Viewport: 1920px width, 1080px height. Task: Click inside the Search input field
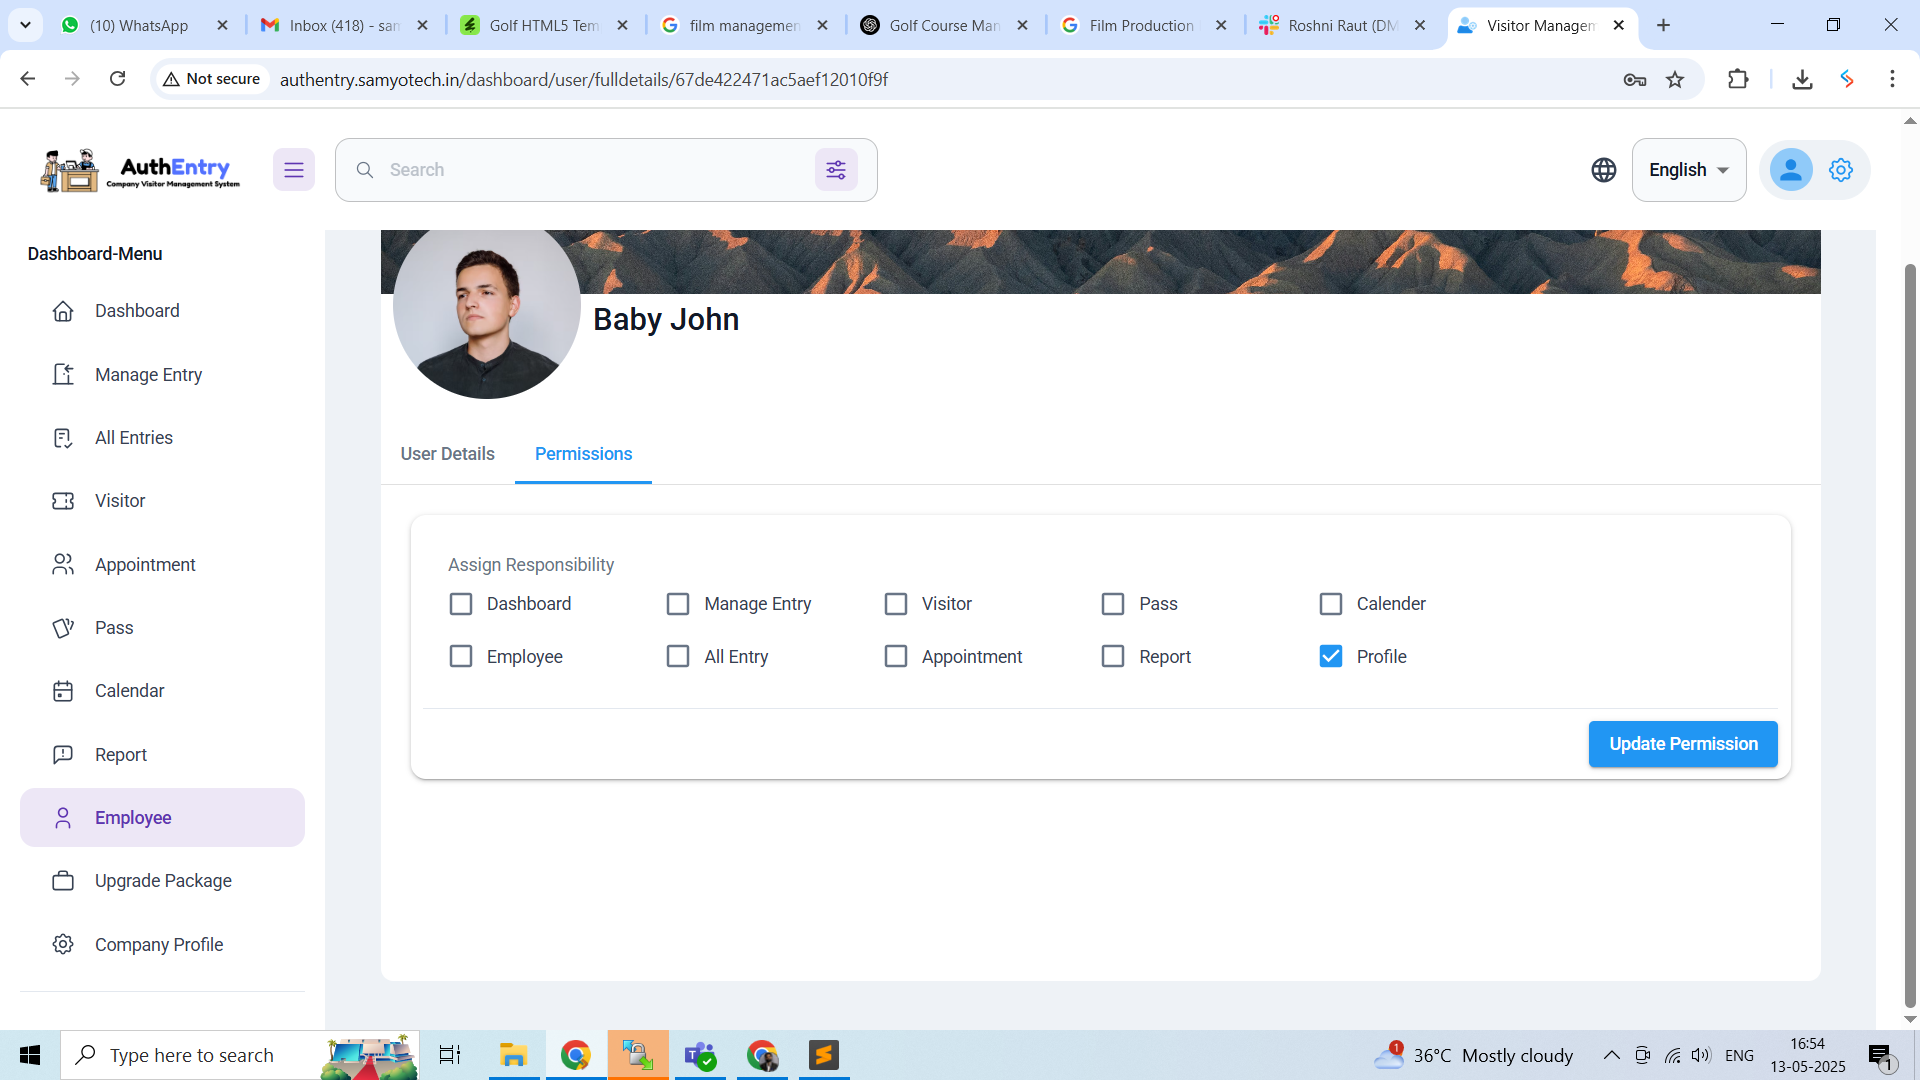590,170
